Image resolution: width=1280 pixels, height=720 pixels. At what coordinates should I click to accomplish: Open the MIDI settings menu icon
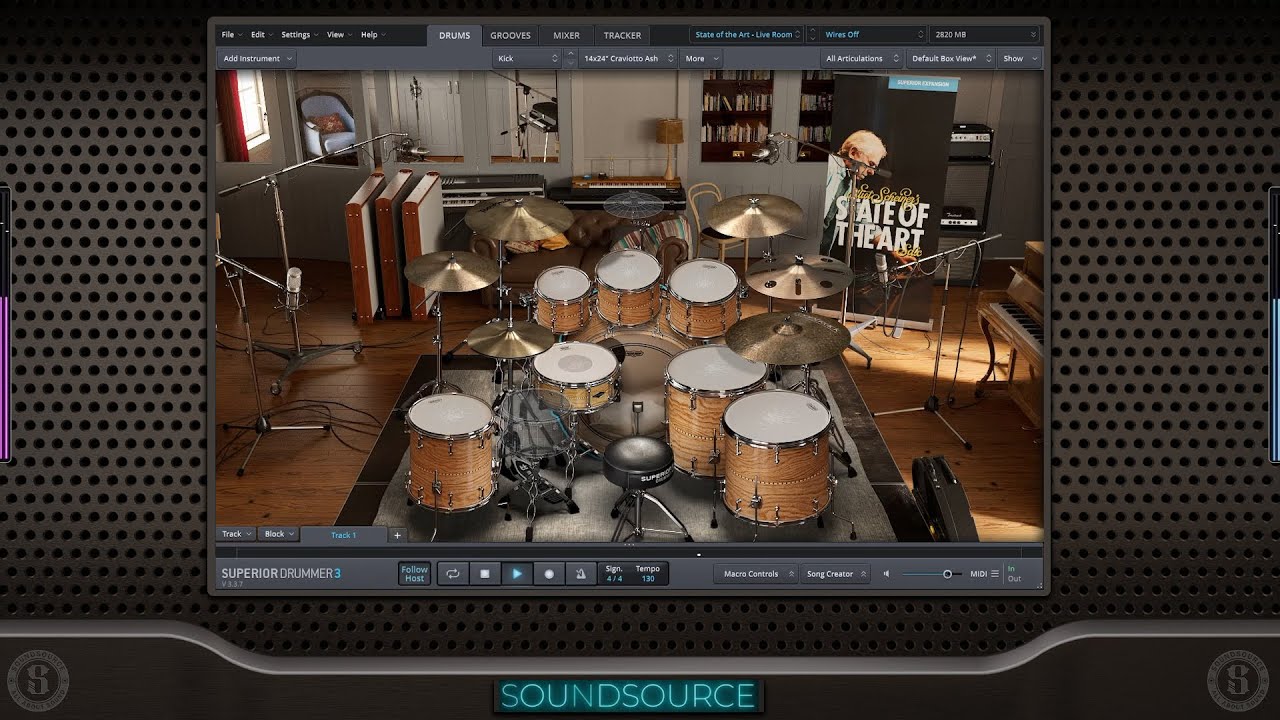pyautogui.click(x=995, y=574)
